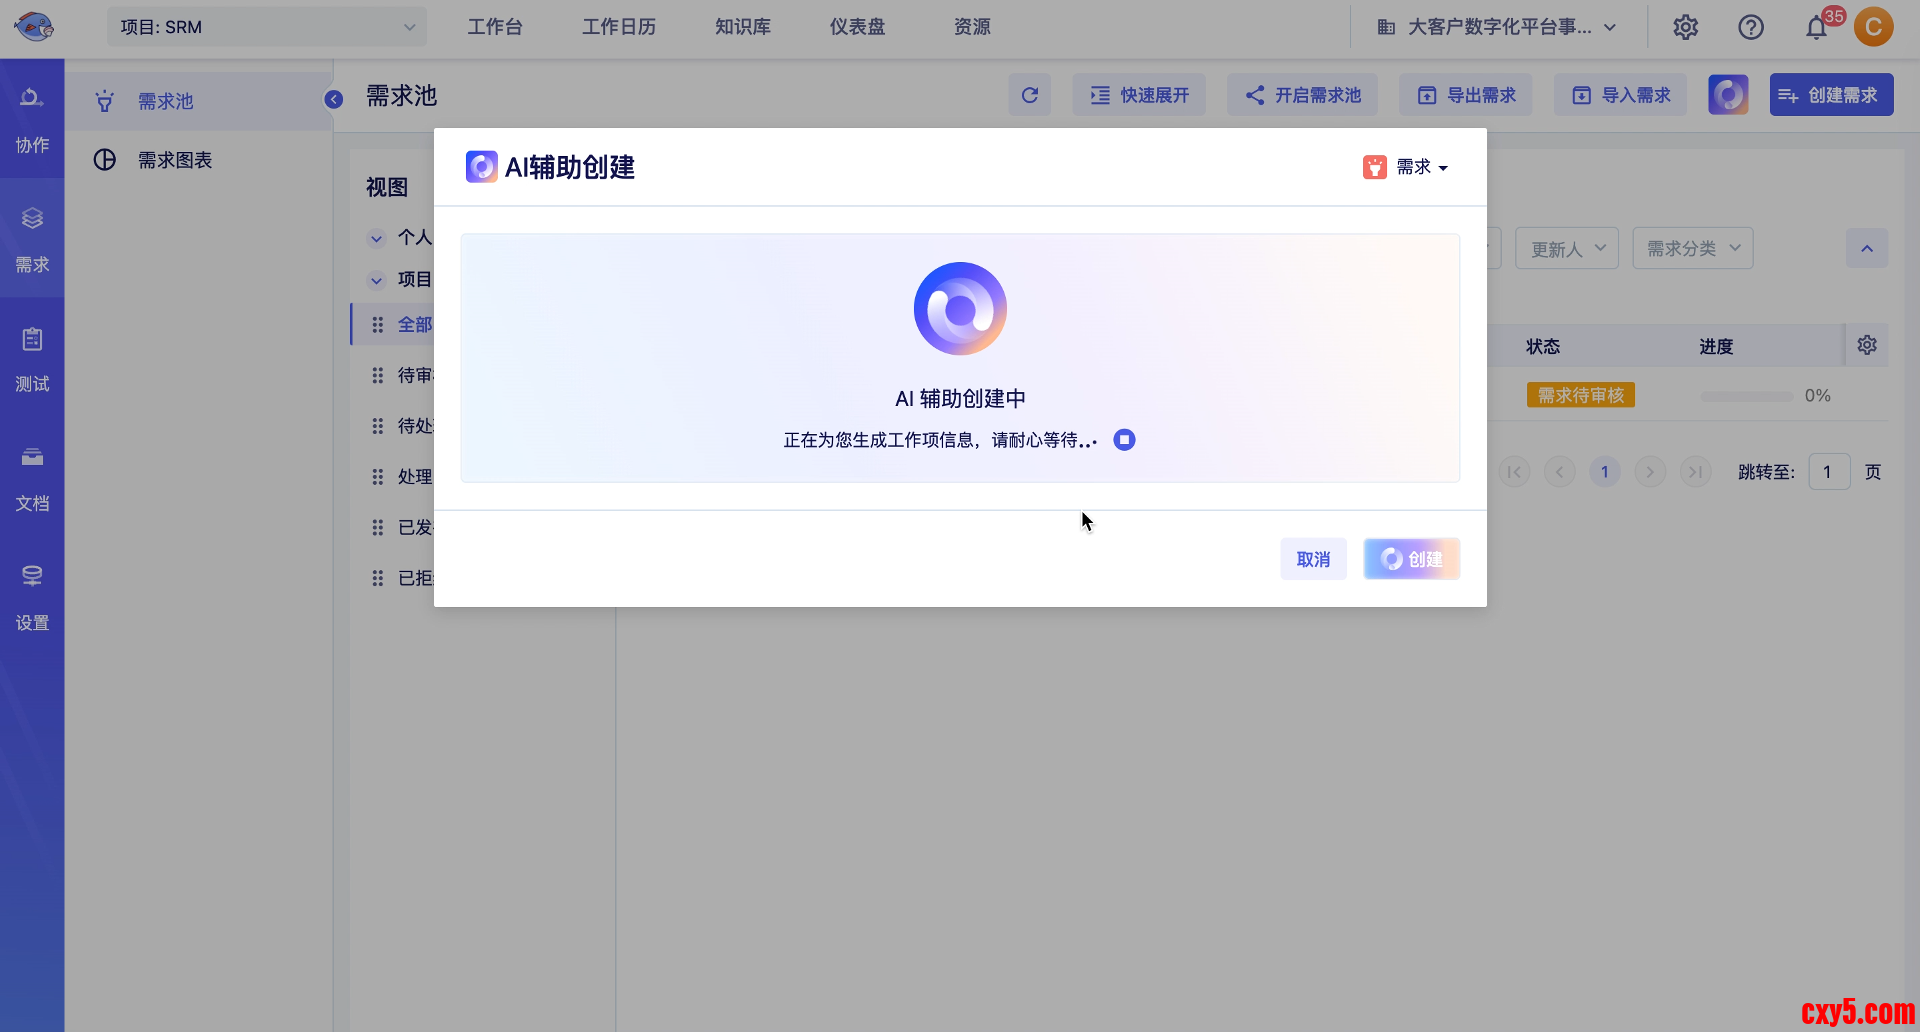Switch to 工作日历 in top navigation
This screenshot has width=1920, height=1032.
point(619,27)
